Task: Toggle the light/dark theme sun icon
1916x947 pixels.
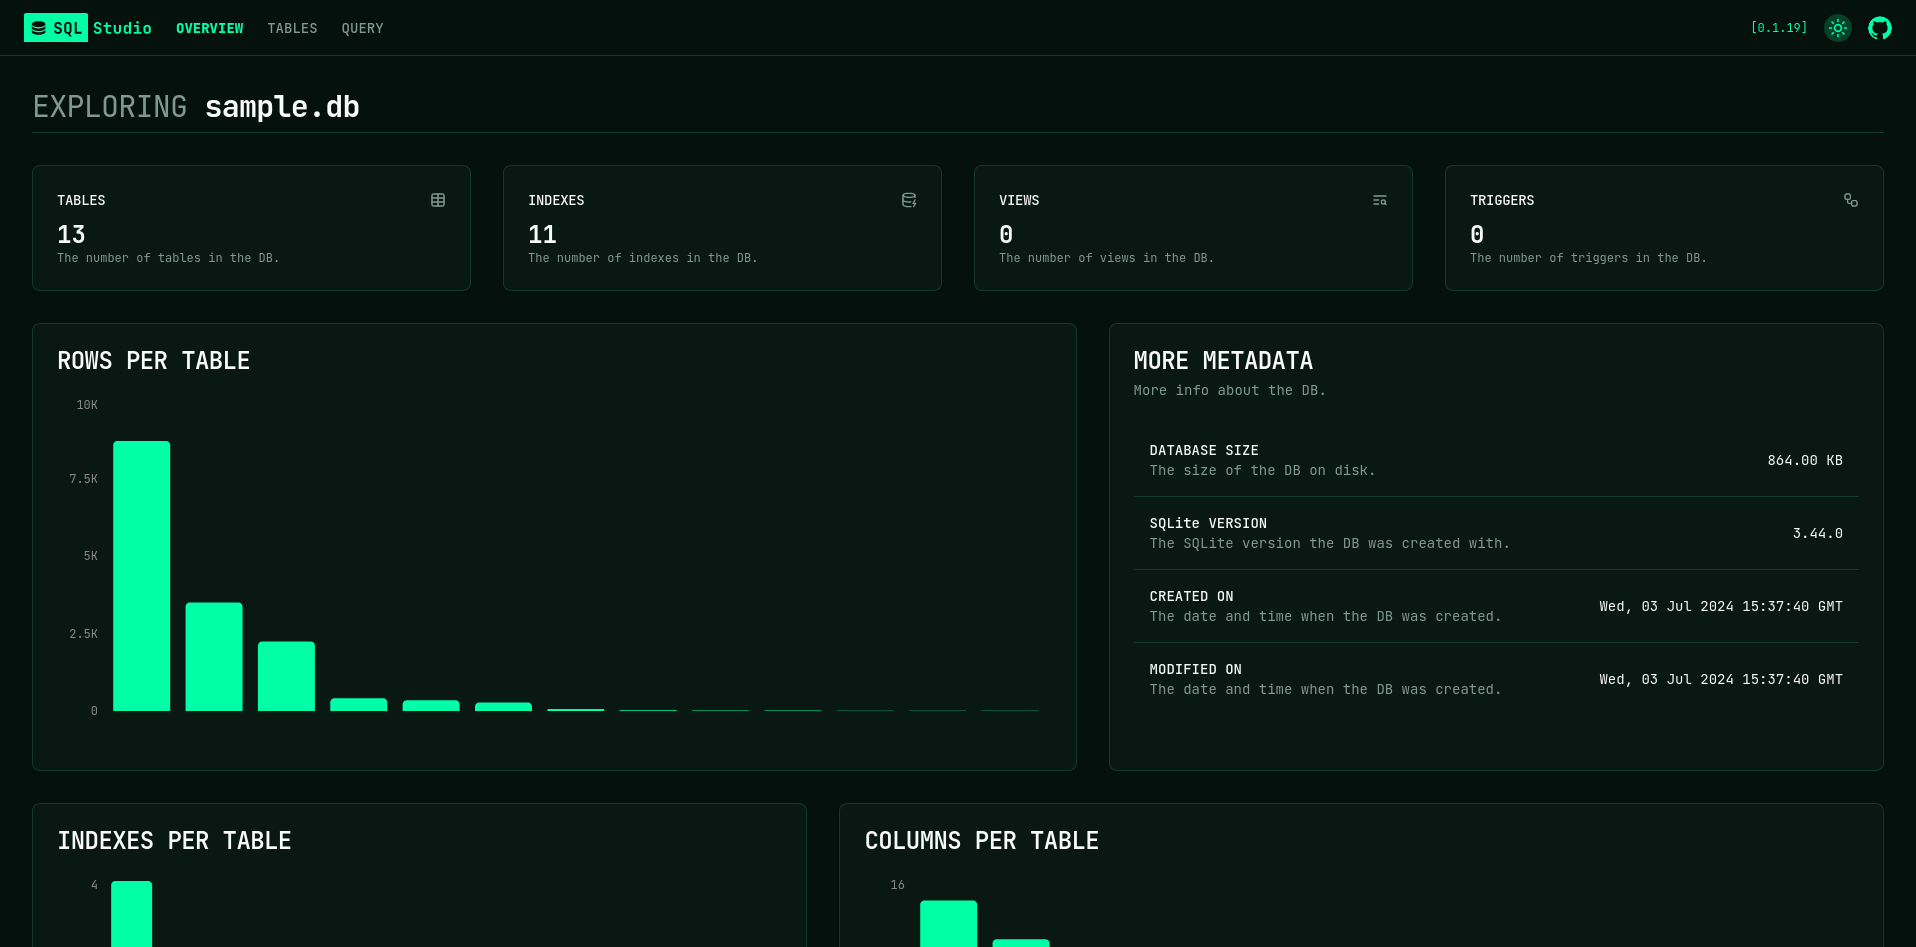Action: [1838, 28]
